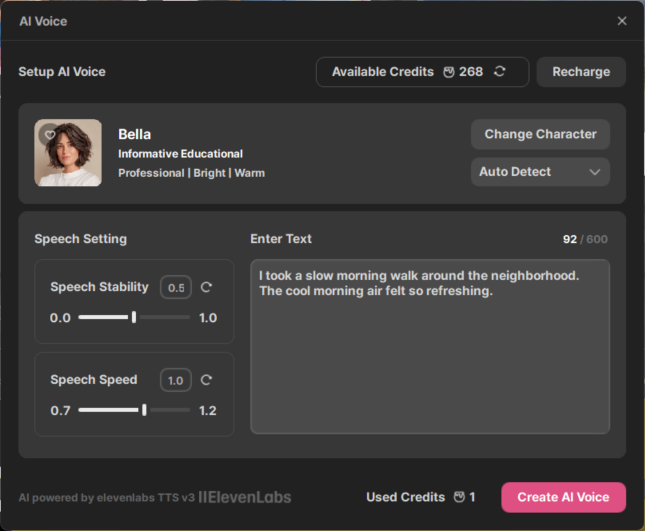The height and width of the screenshot is (531, 645).
Task: Click the Recharge button
Action: 581,72
